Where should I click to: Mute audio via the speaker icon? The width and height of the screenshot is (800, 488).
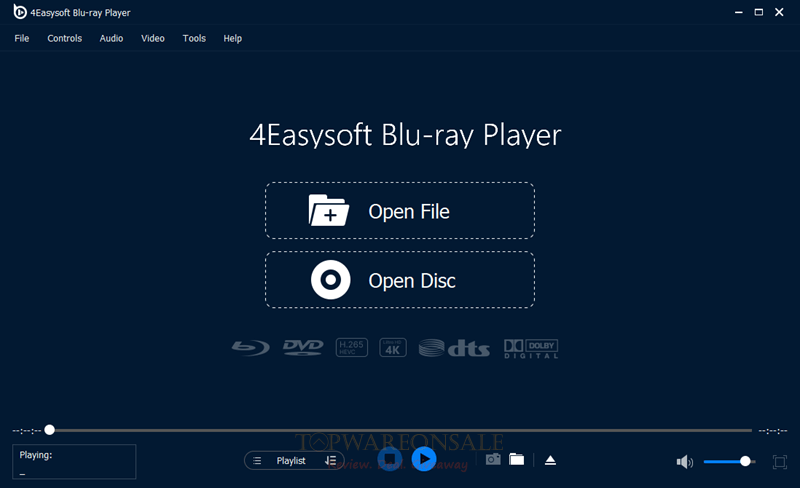point(685,462)
